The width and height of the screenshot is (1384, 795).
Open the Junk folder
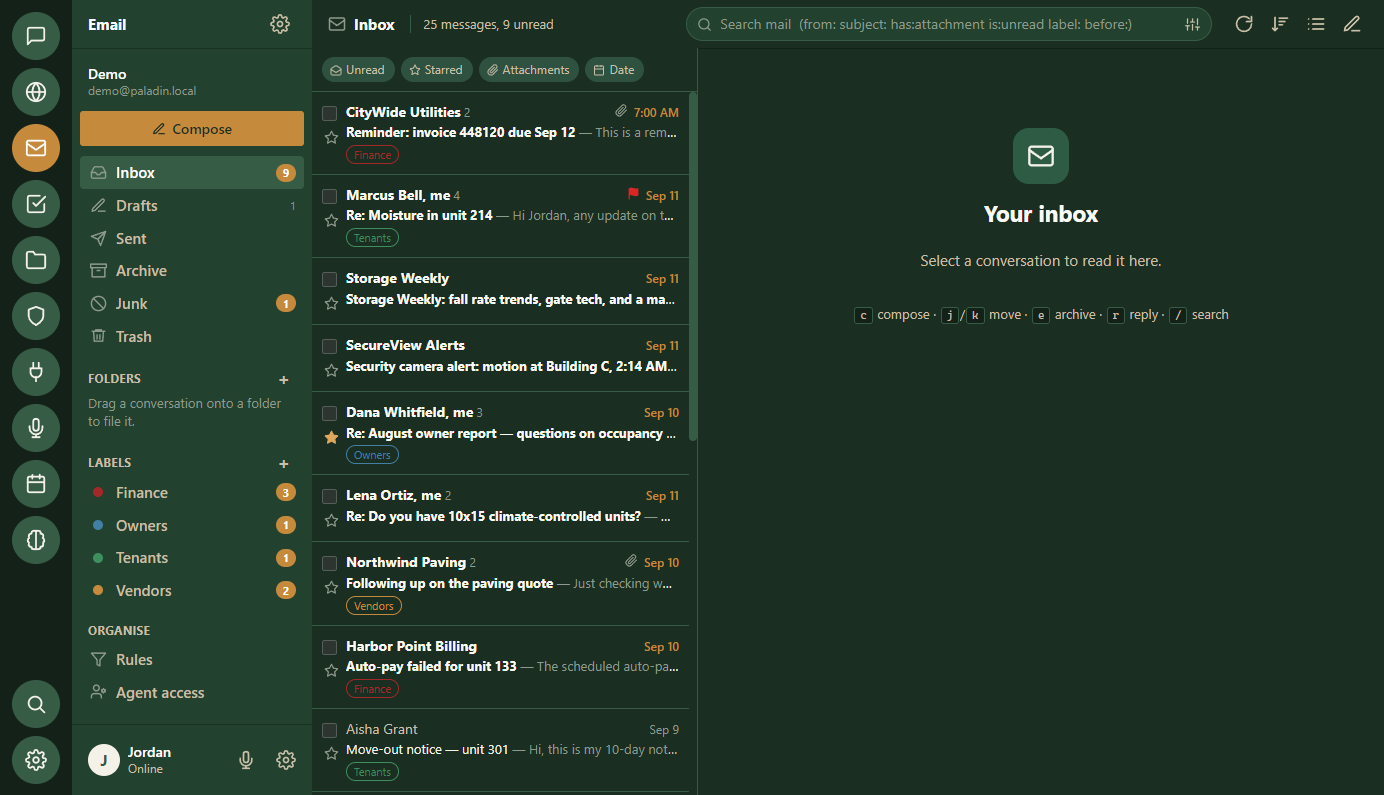click(x=192, y=304)
